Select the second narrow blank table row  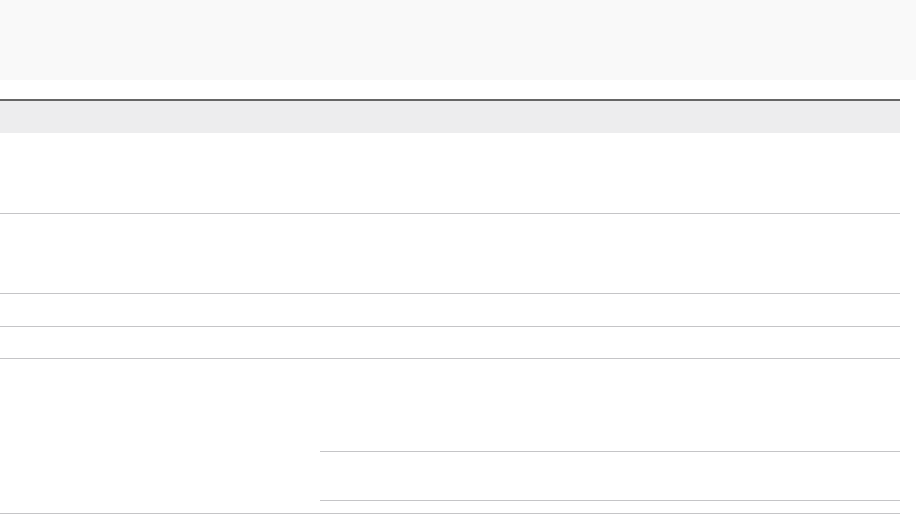[450, 342]
